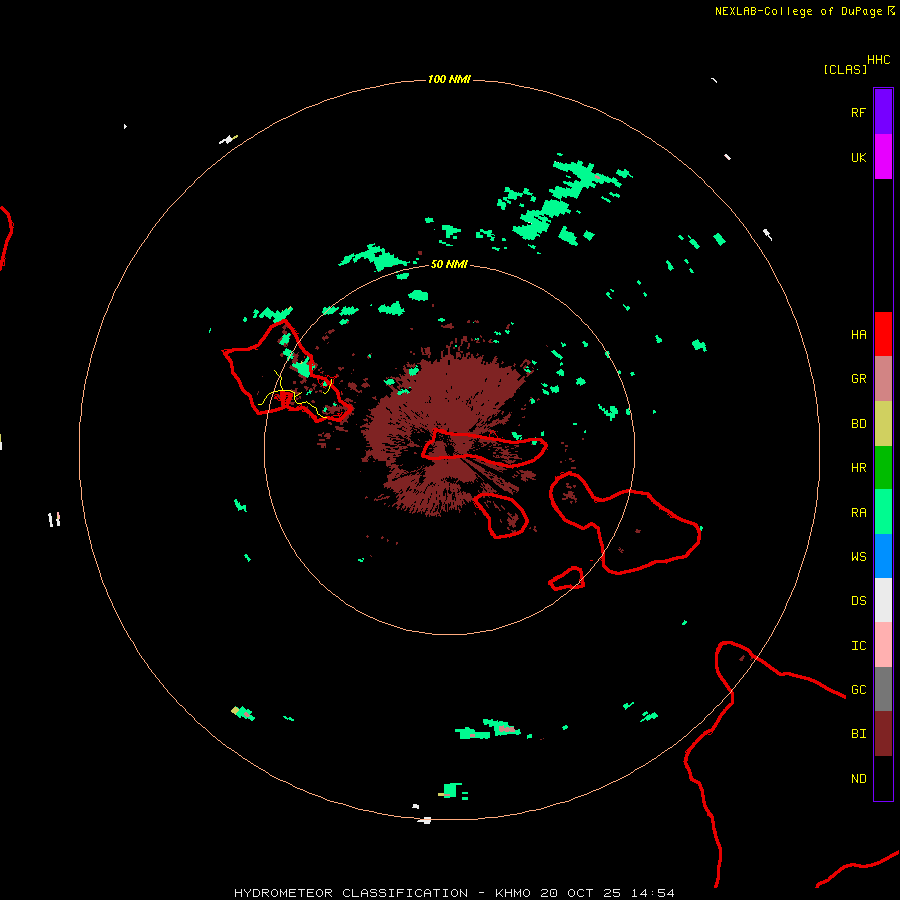Click the NEXLAB-College of DuPage credit text
Viewport: 900px width, 900px height.
click(x=798, y=11)
